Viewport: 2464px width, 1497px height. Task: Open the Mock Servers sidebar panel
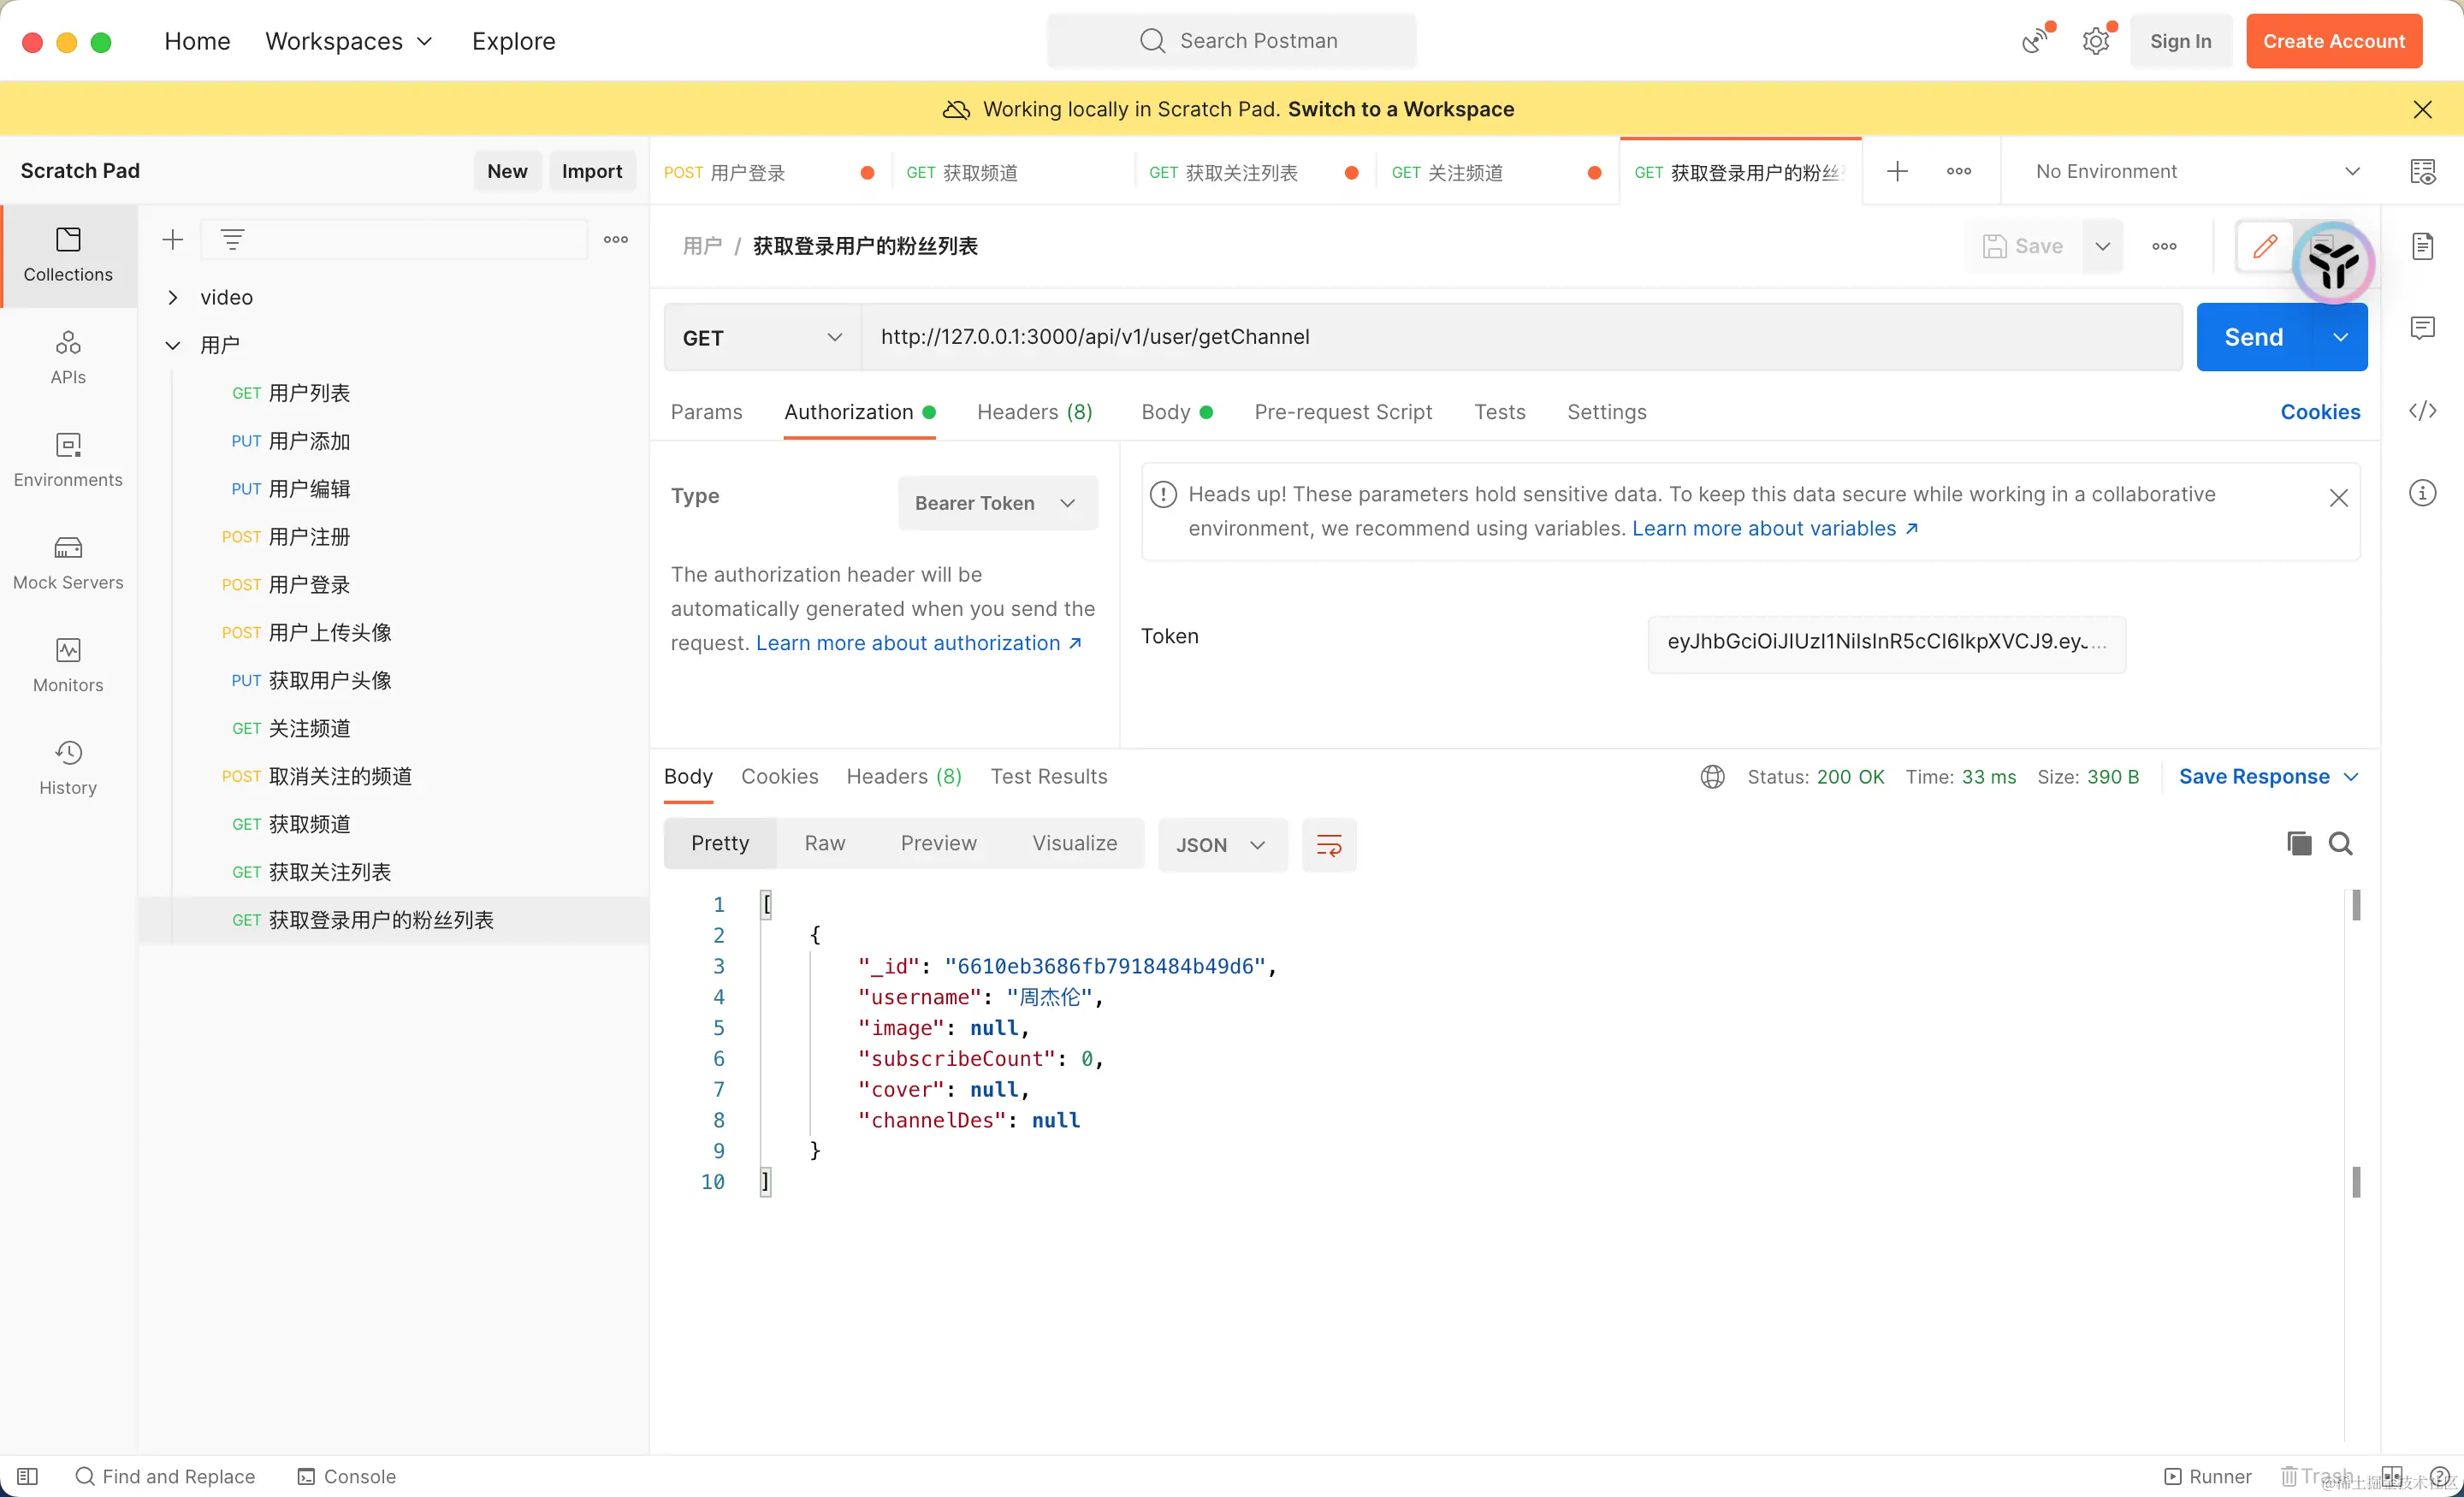(68, 562)
